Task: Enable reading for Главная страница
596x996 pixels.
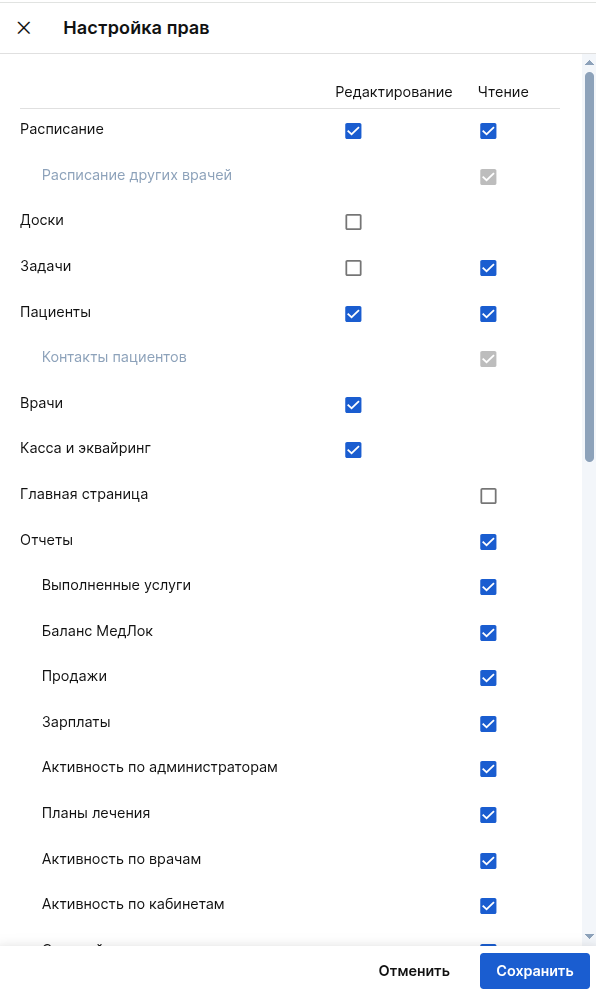Action: click(488, 495)
